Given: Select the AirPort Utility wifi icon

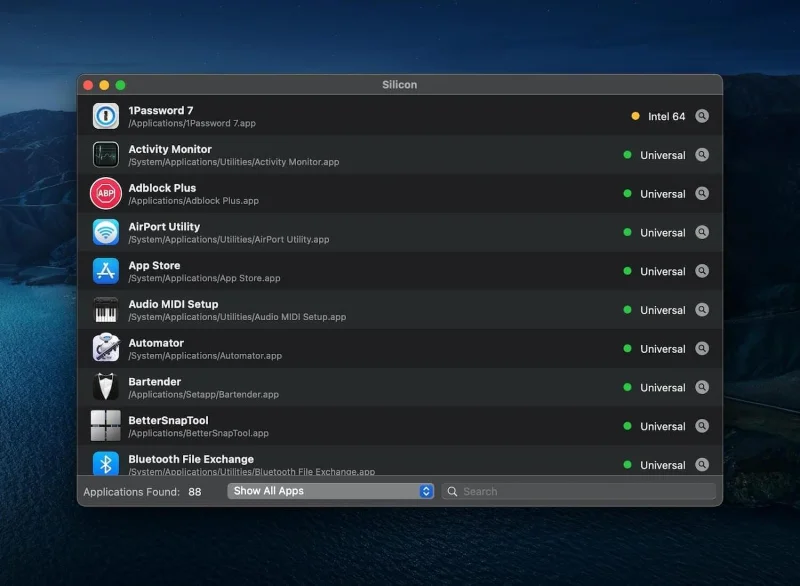Looking at the screenshot, I should (106, 232).
